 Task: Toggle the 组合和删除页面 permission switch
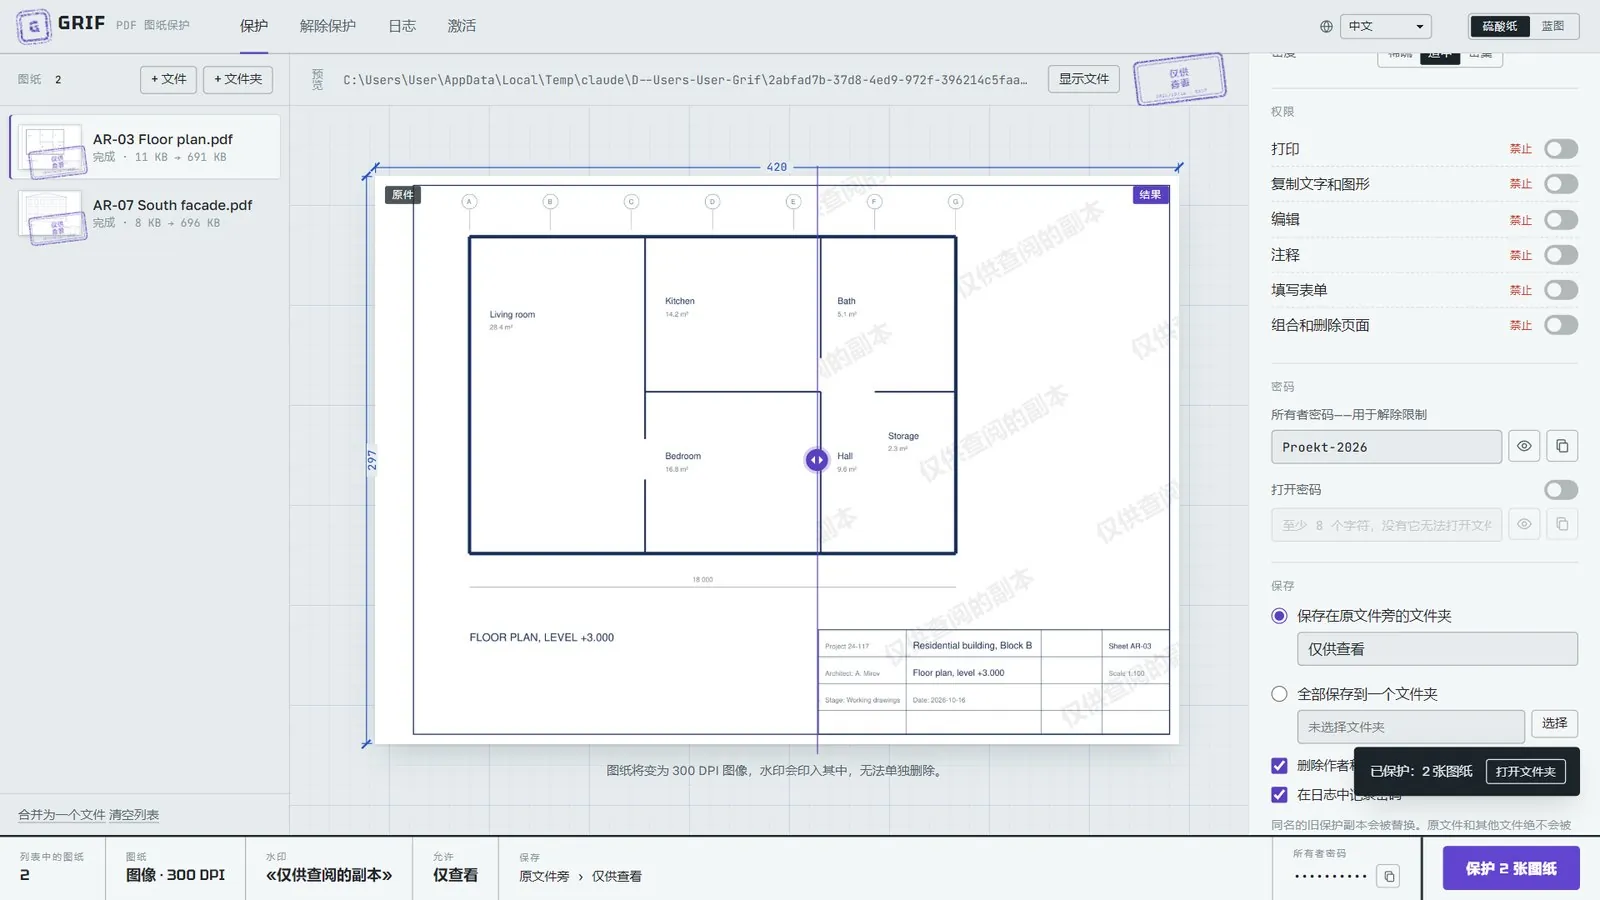[1561, 325]
